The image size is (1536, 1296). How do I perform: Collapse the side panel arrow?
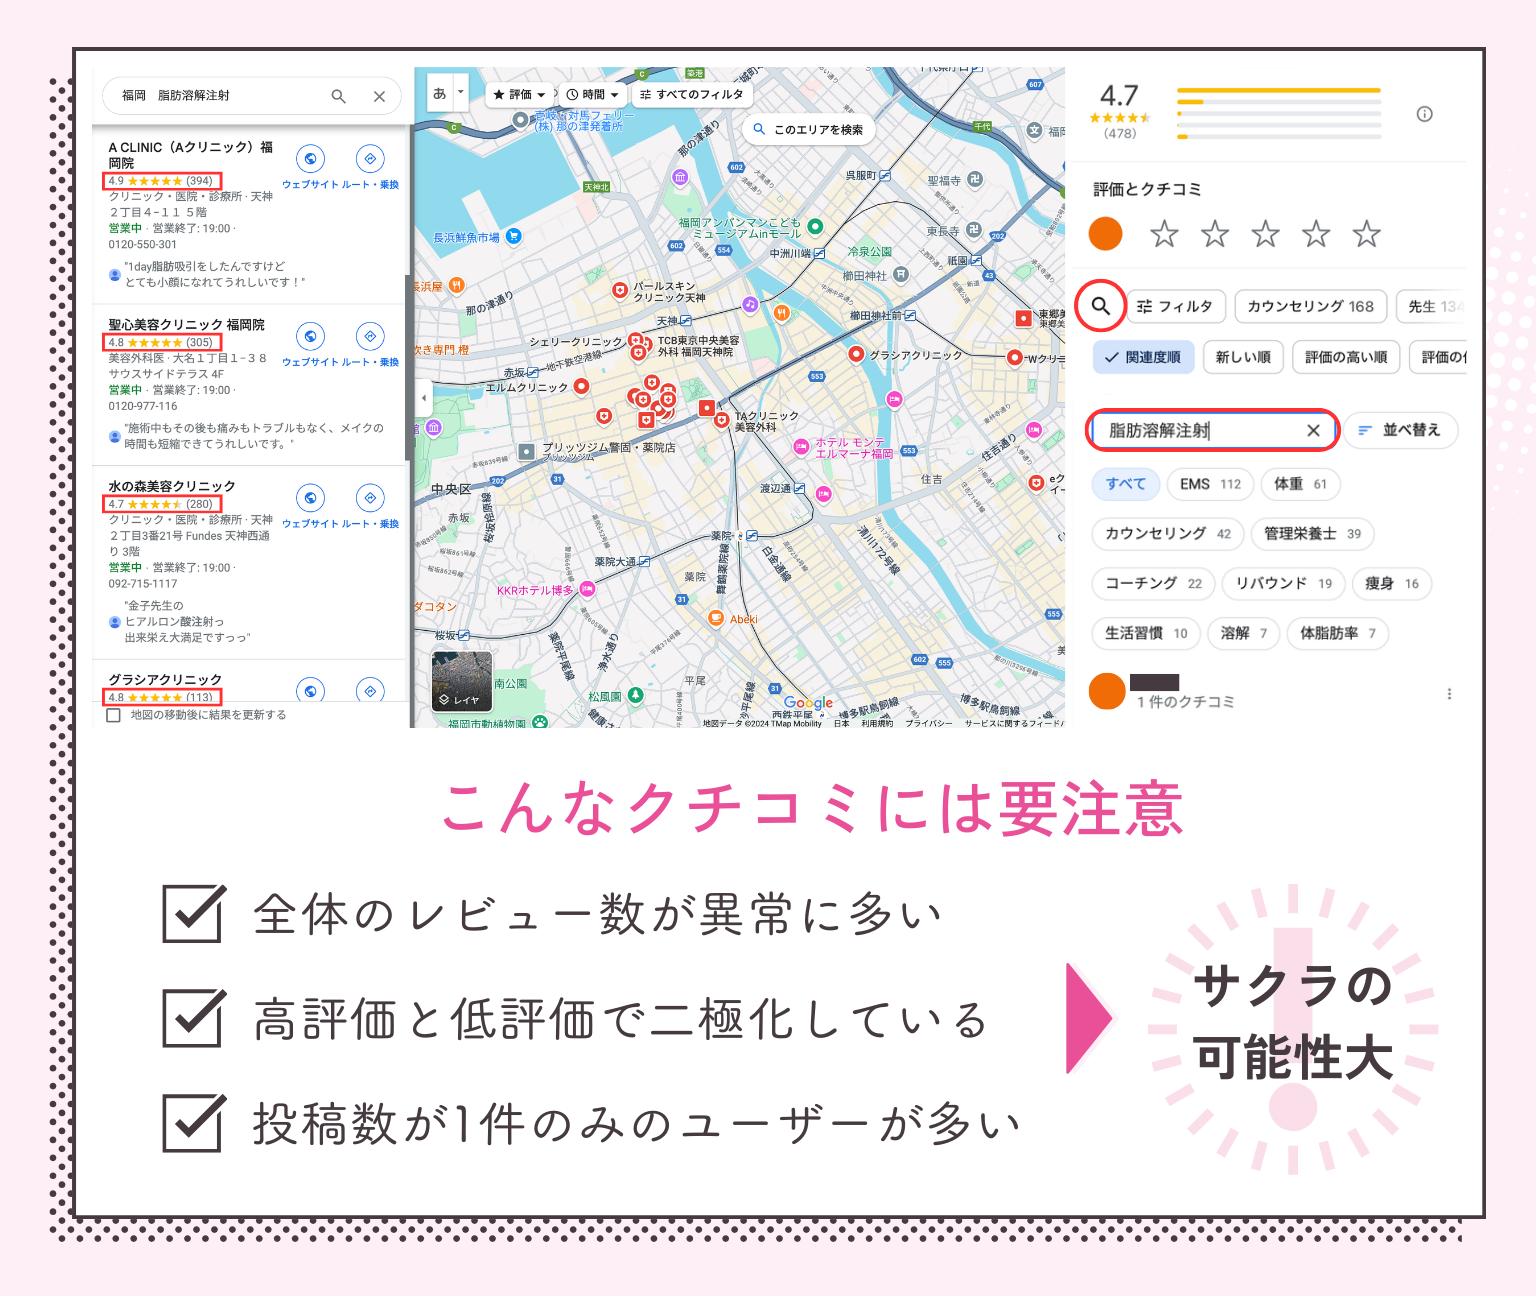coord(423,398)
